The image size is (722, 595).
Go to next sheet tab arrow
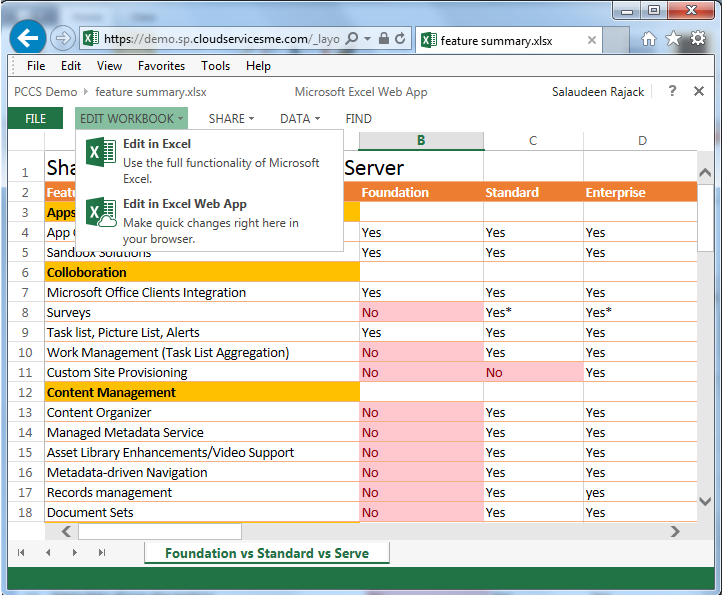click(75, 552)
